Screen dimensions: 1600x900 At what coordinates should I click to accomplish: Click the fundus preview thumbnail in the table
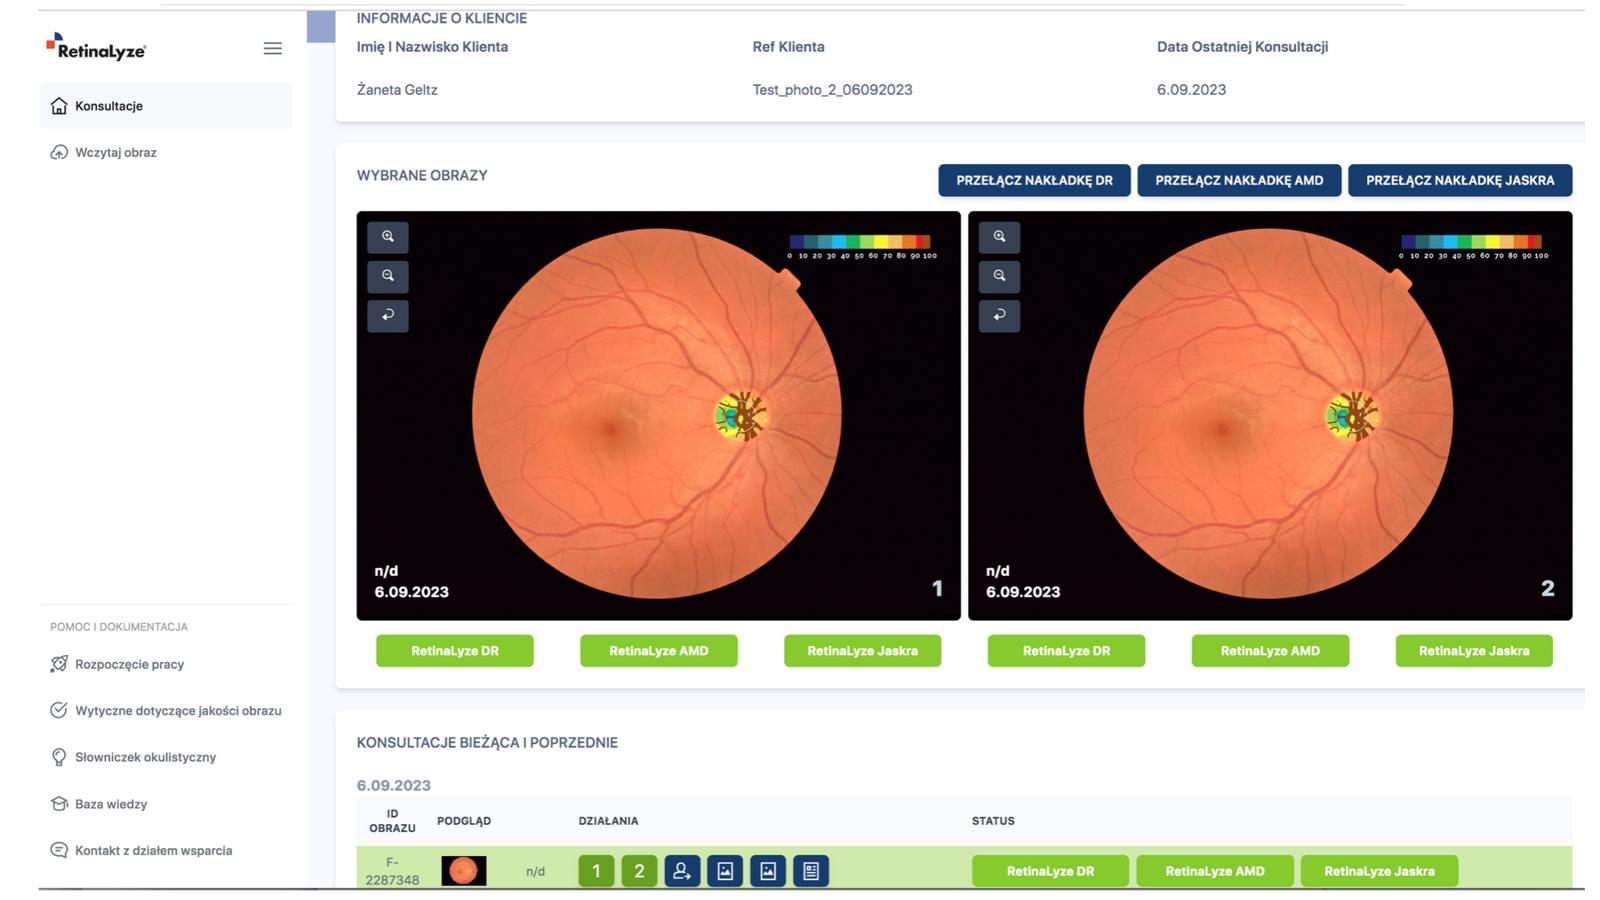464,871
